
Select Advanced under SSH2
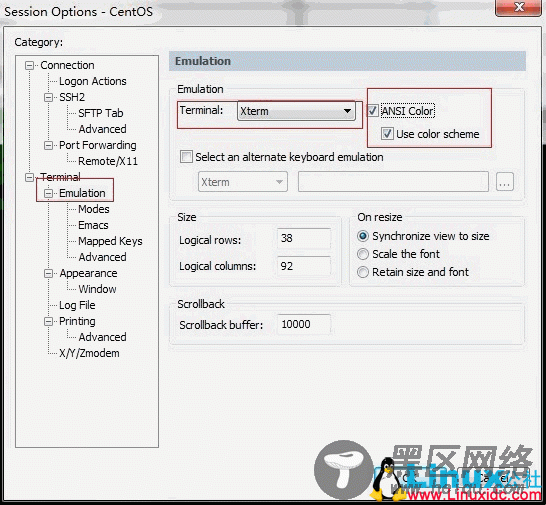(102, 129)
